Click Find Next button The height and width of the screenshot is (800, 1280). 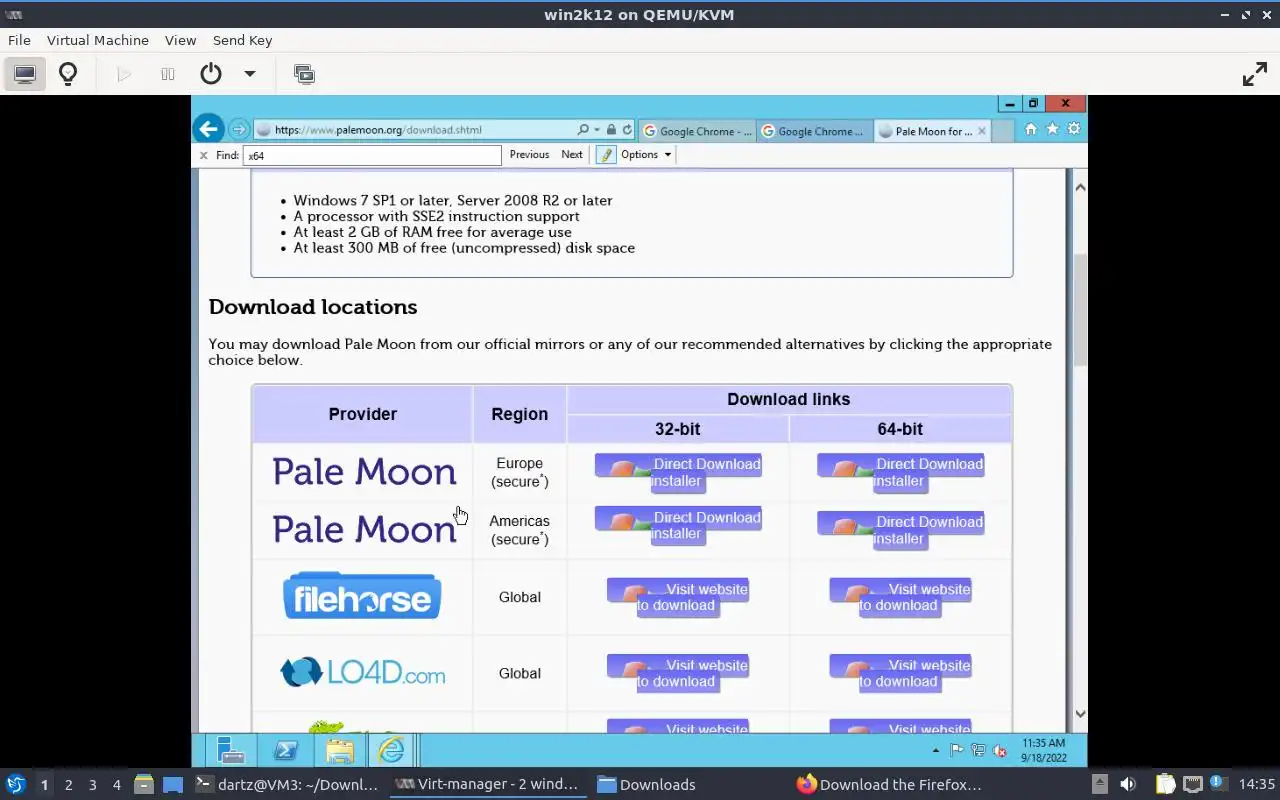coord(572,155)
